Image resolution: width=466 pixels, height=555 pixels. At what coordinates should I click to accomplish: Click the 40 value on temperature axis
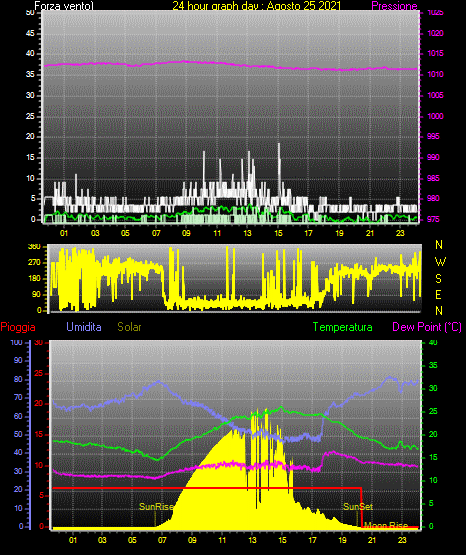pos(433,342)
